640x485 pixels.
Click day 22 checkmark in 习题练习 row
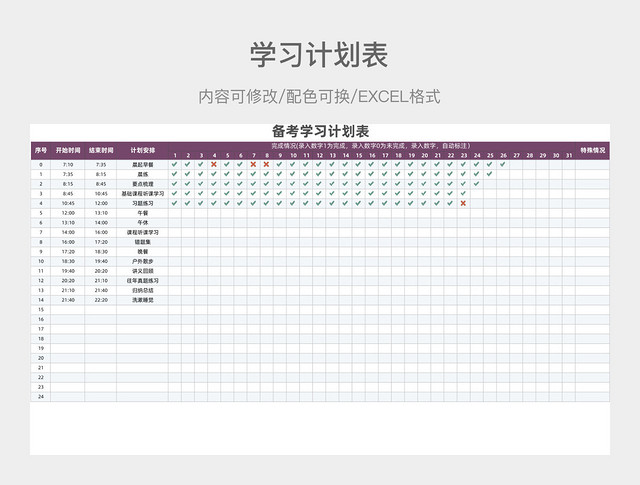click(450, 203)
